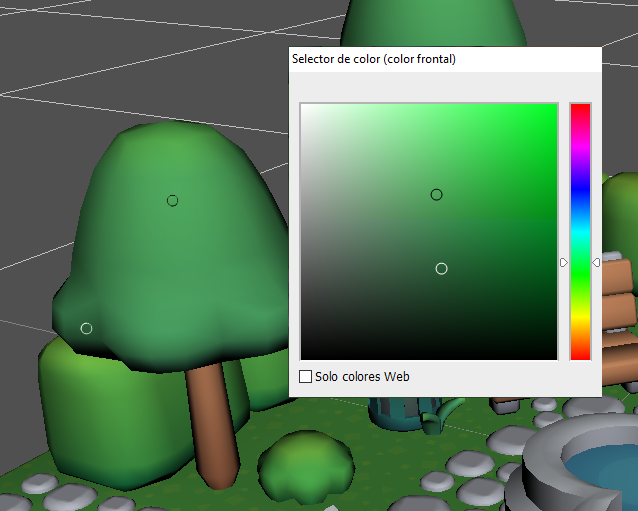
Task: Enable the Solo colores Web checkbox
Action: 306,377
